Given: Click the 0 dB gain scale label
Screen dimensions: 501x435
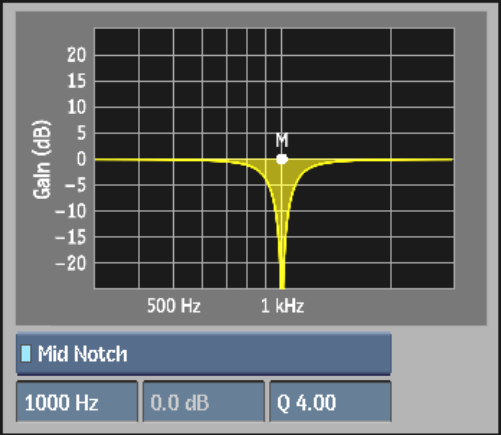Looking at the screenshot, I should 81,159.
